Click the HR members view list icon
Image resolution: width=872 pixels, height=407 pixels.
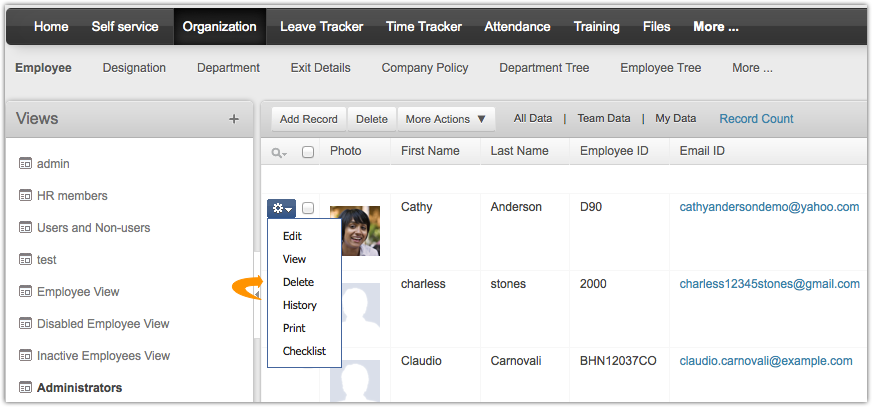coord(25,195)
